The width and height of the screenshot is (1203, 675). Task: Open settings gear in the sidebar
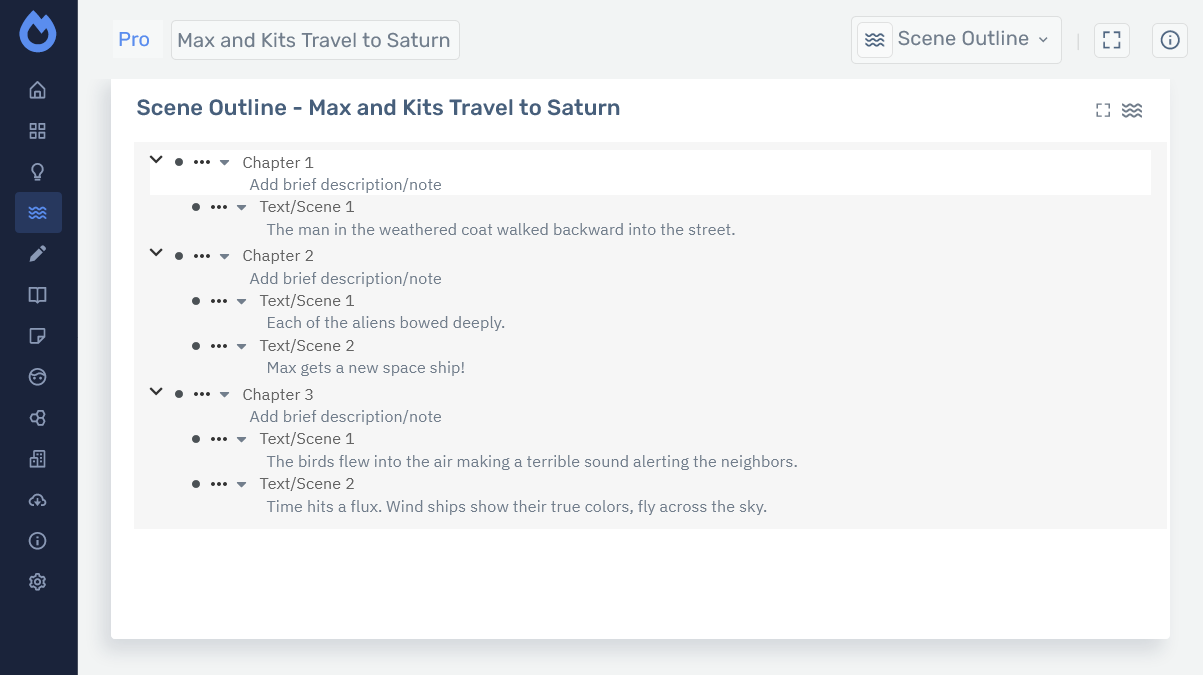(38, 582)
